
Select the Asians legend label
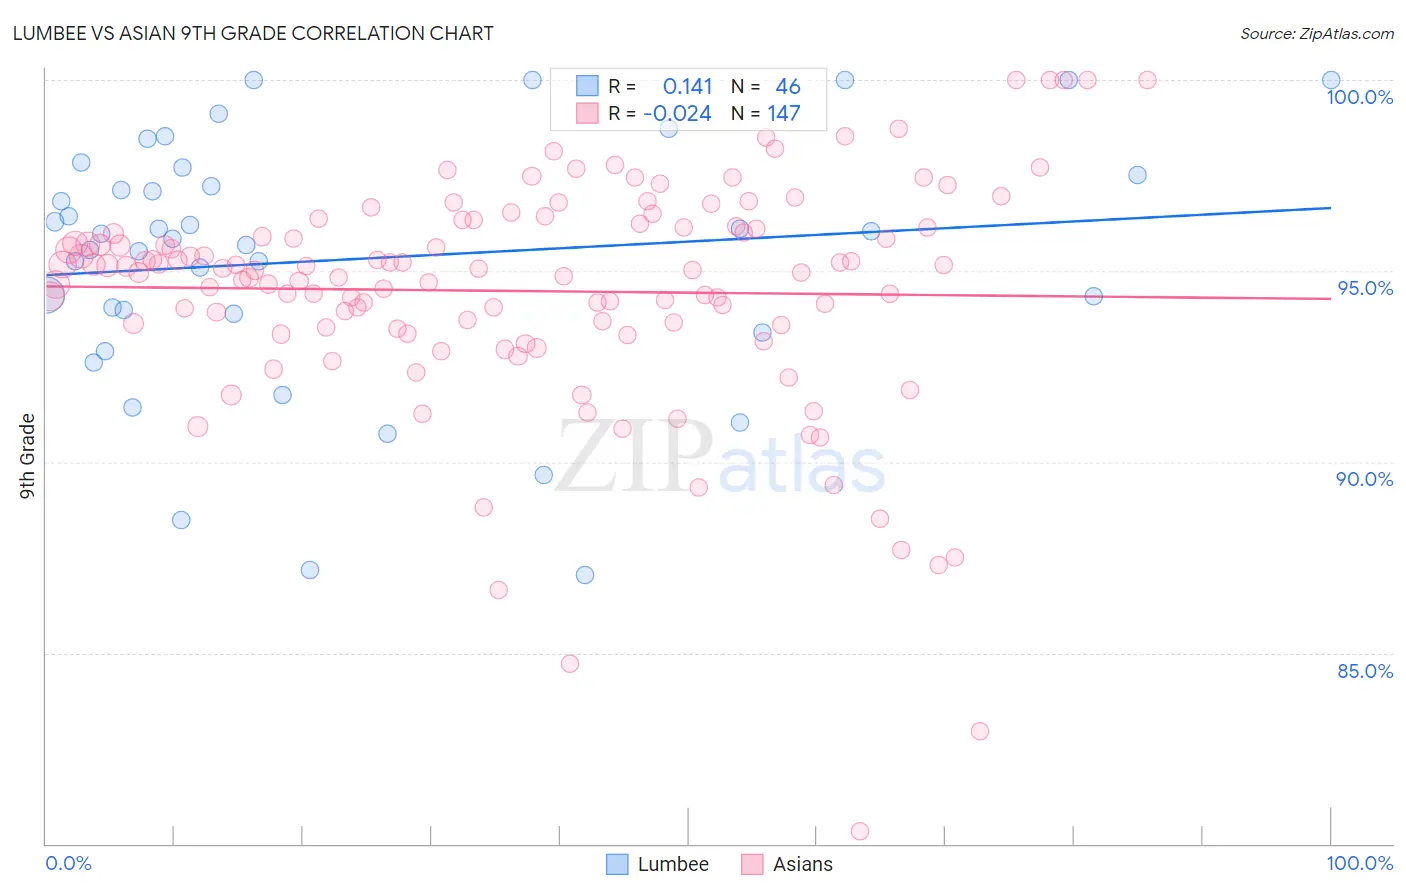803,864
